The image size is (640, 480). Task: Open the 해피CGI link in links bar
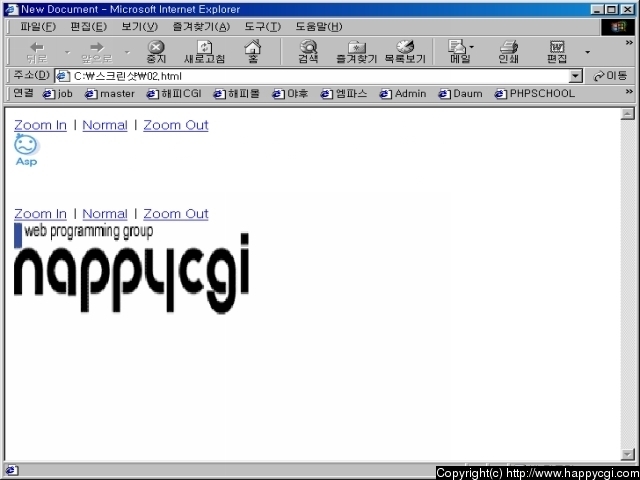[x=174, y=94]
